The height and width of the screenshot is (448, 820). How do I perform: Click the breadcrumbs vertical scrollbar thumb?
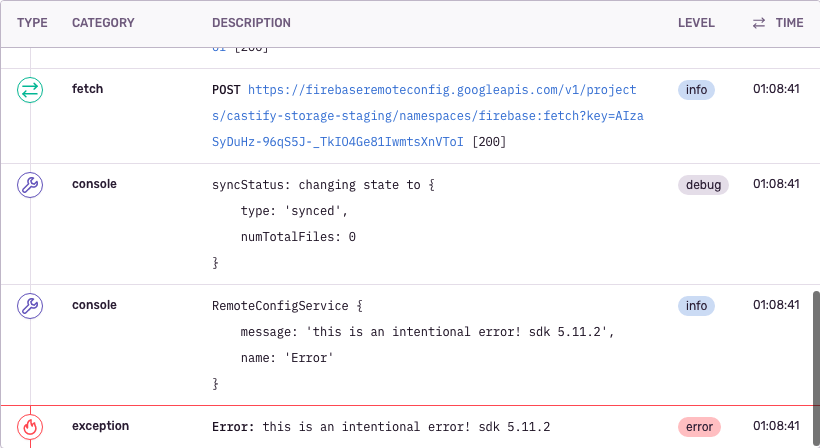[816, 369]
